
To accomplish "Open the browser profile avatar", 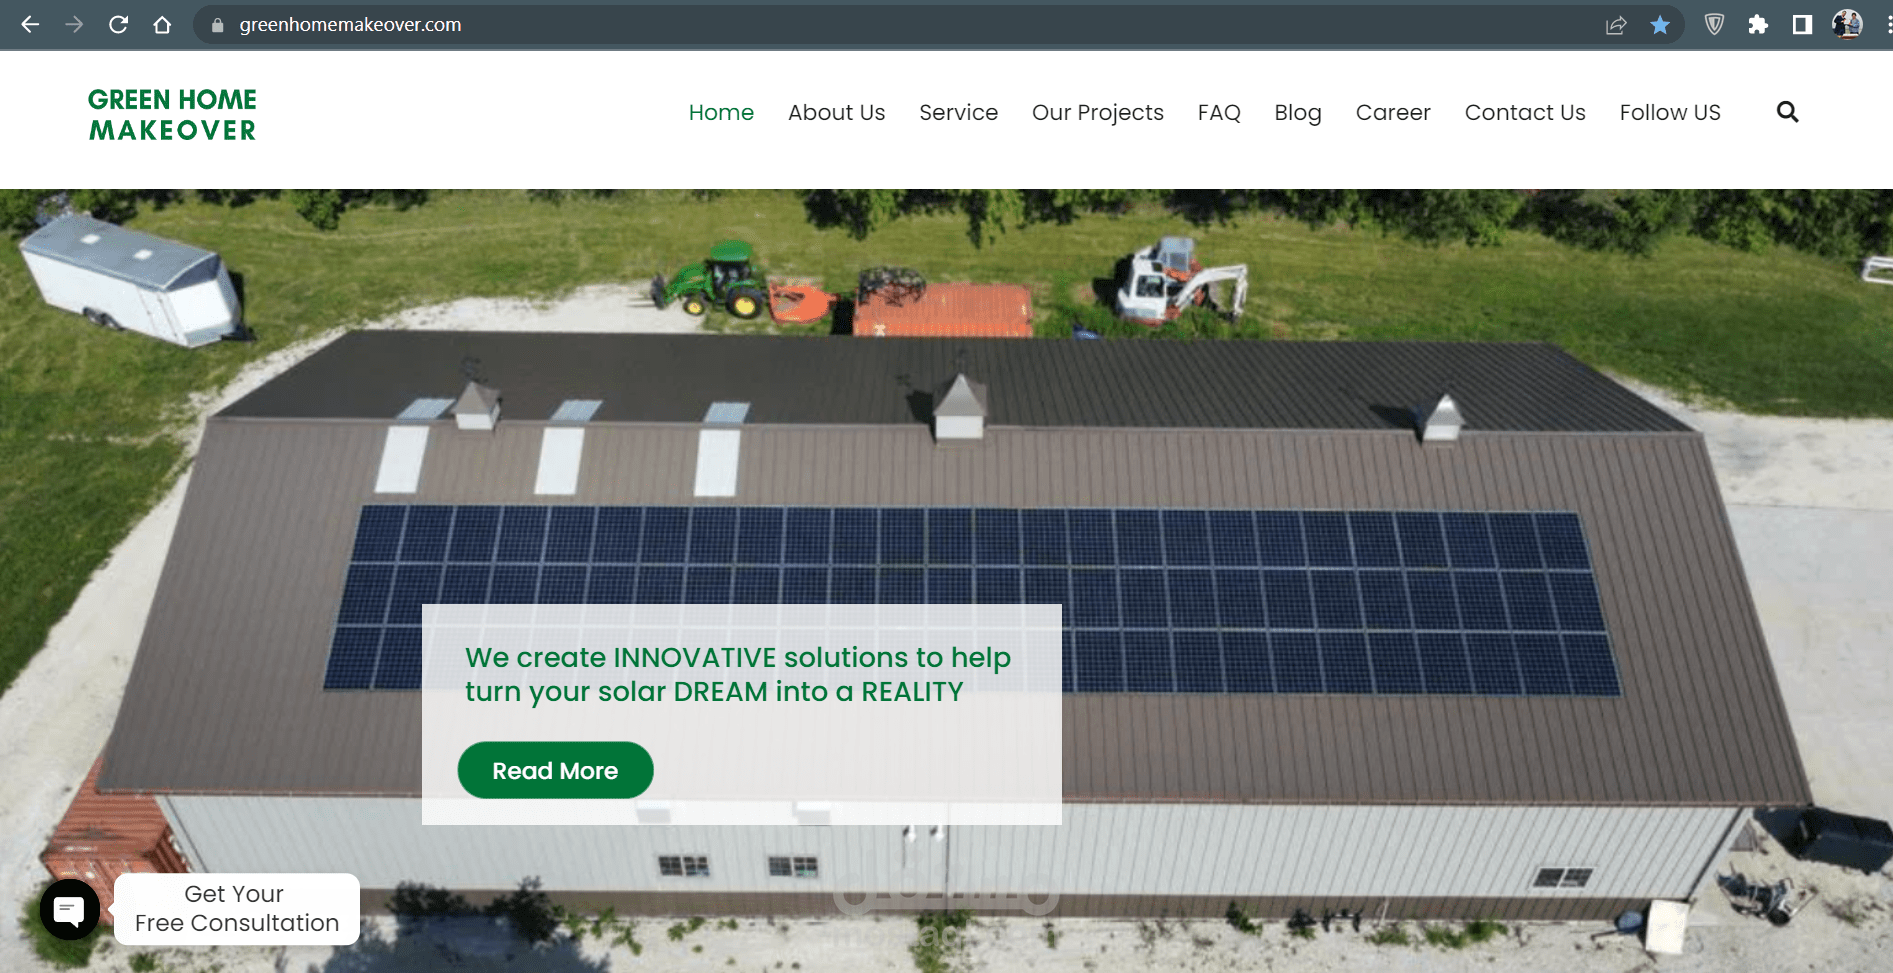I will point(1847,25).
